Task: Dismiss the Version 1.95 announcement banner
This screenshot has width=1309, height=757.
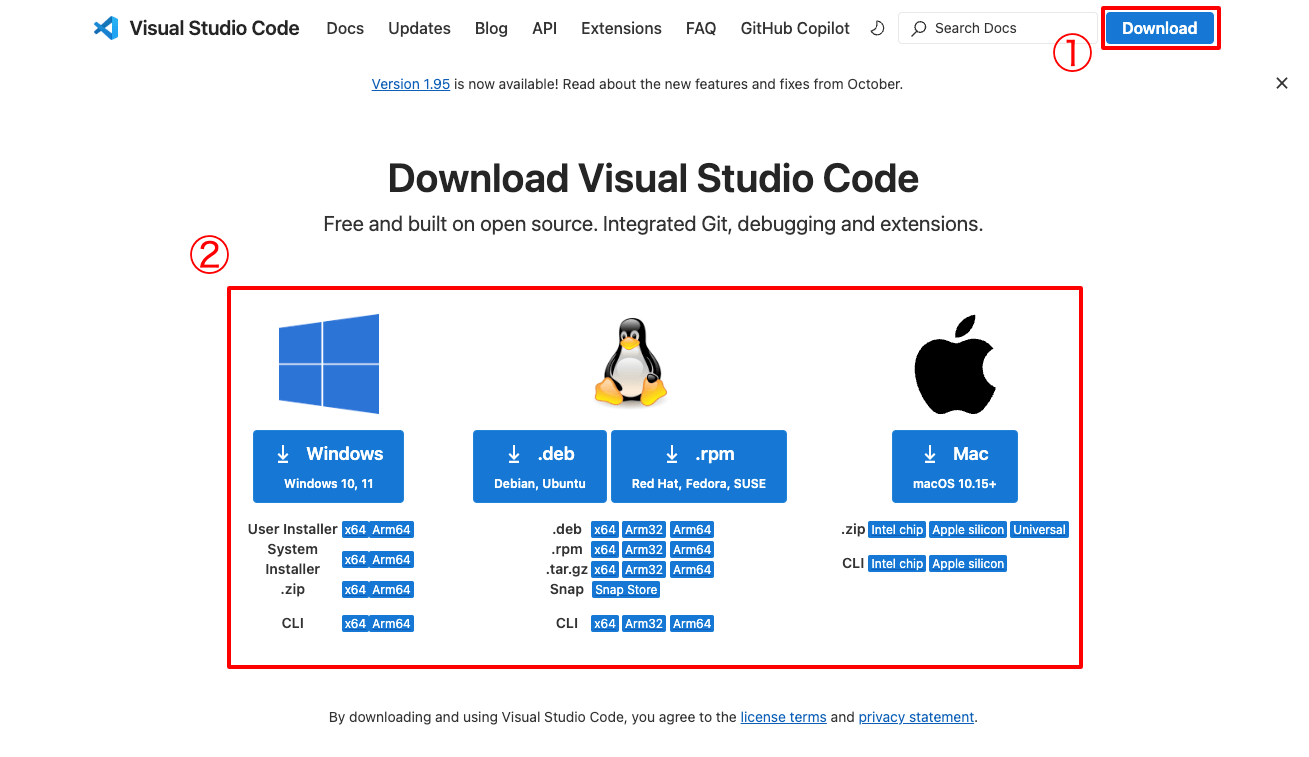Action: pos(1282,83)
